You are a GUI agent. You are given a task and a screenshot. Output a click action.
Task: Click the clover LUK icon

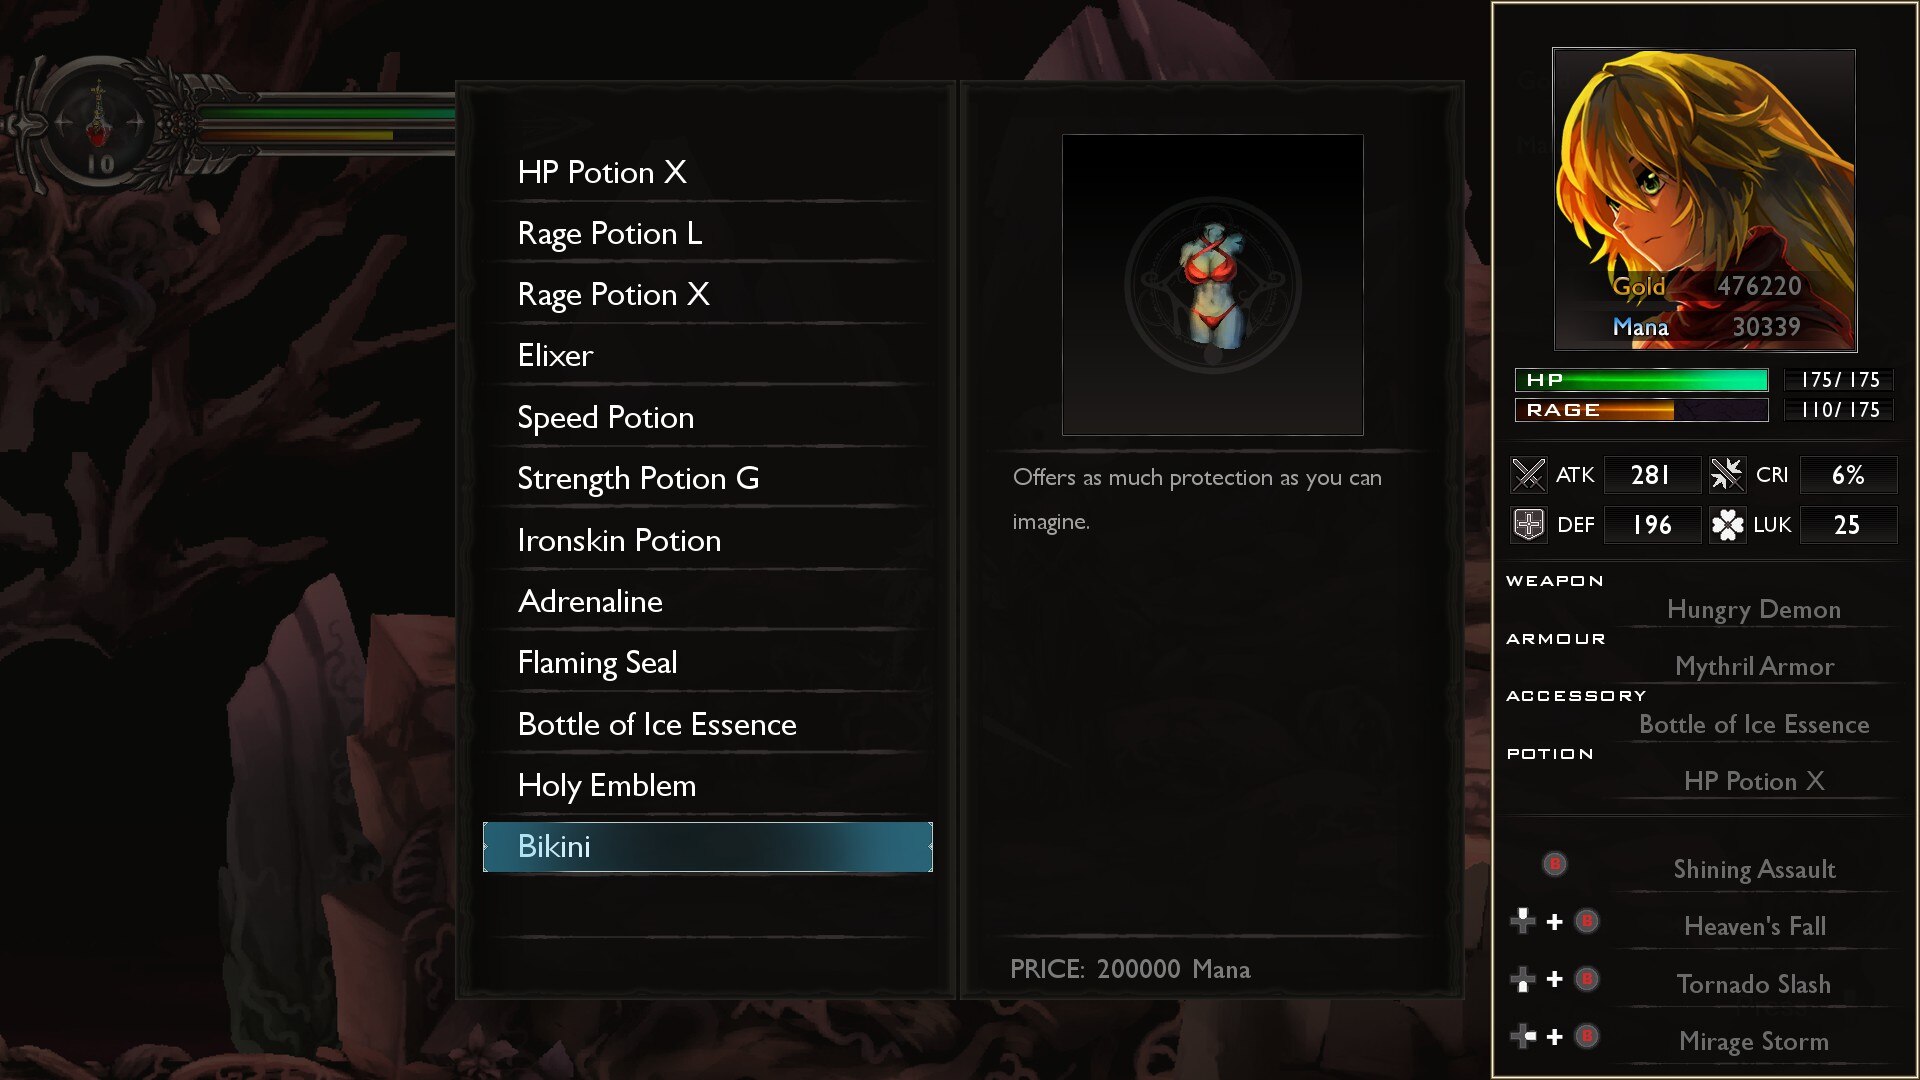(1727, 525)
